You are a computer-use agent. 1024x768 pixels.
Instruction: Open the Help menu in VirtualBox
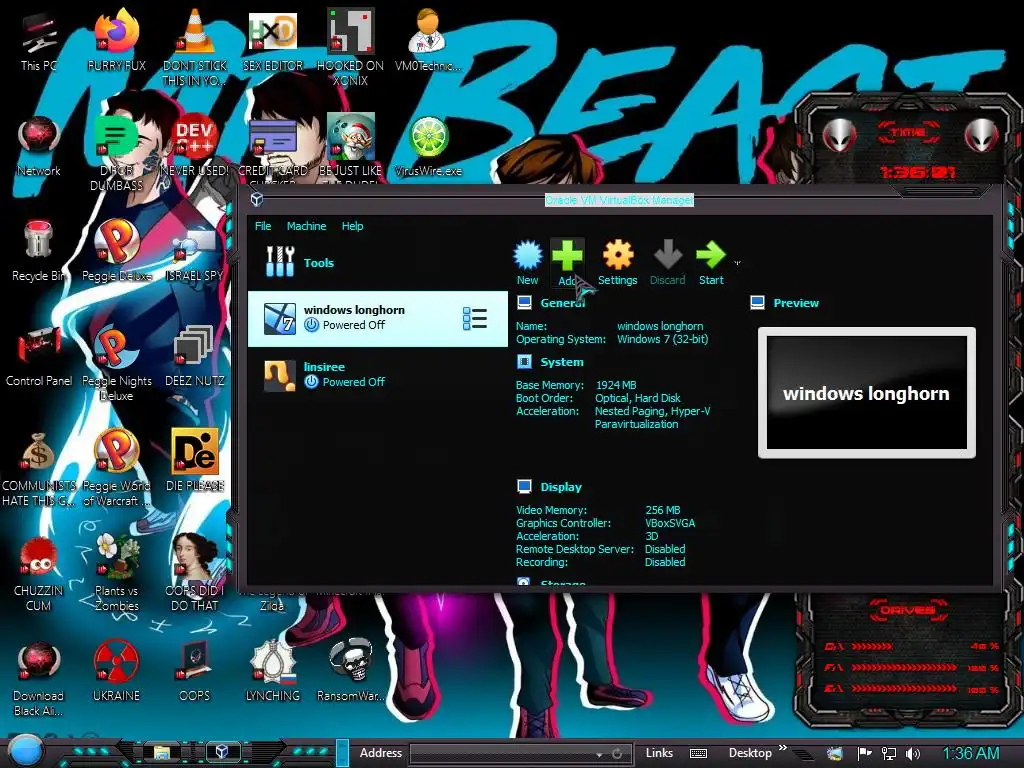pyautogui.click(x=353, y=226)
